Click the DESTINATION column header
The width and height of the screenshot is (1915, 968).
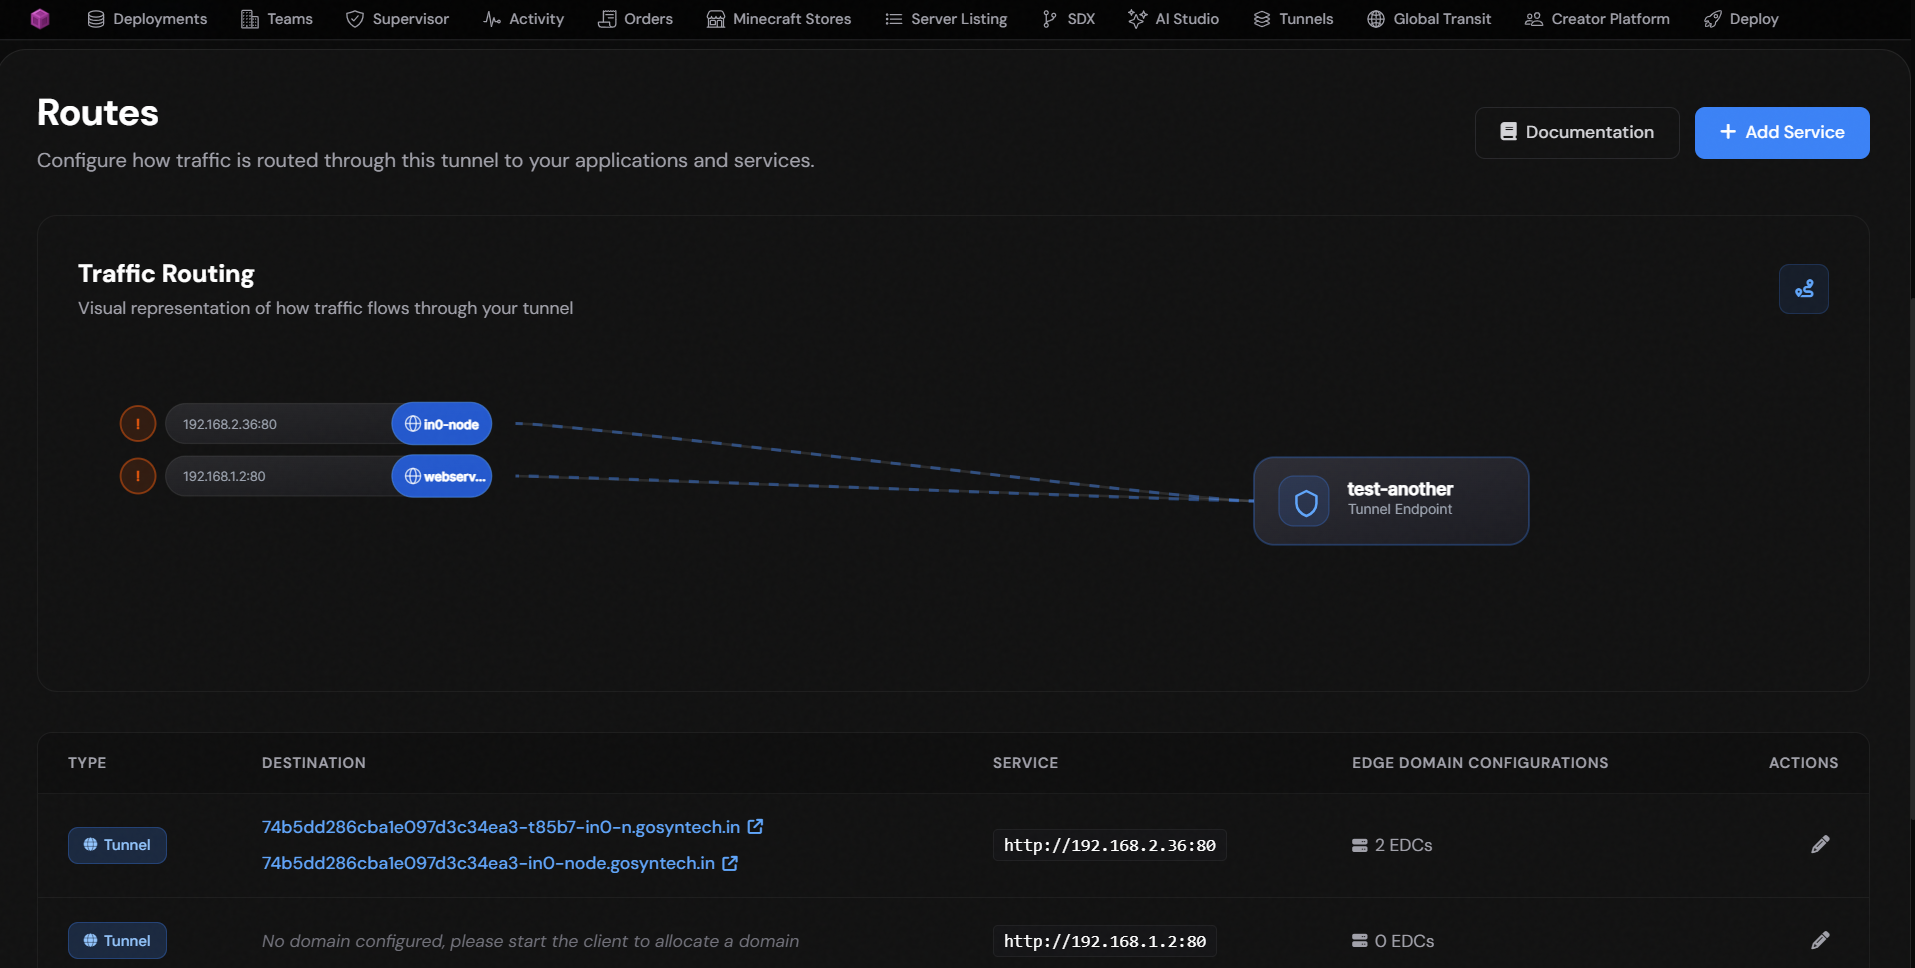[x=314, y=763]
